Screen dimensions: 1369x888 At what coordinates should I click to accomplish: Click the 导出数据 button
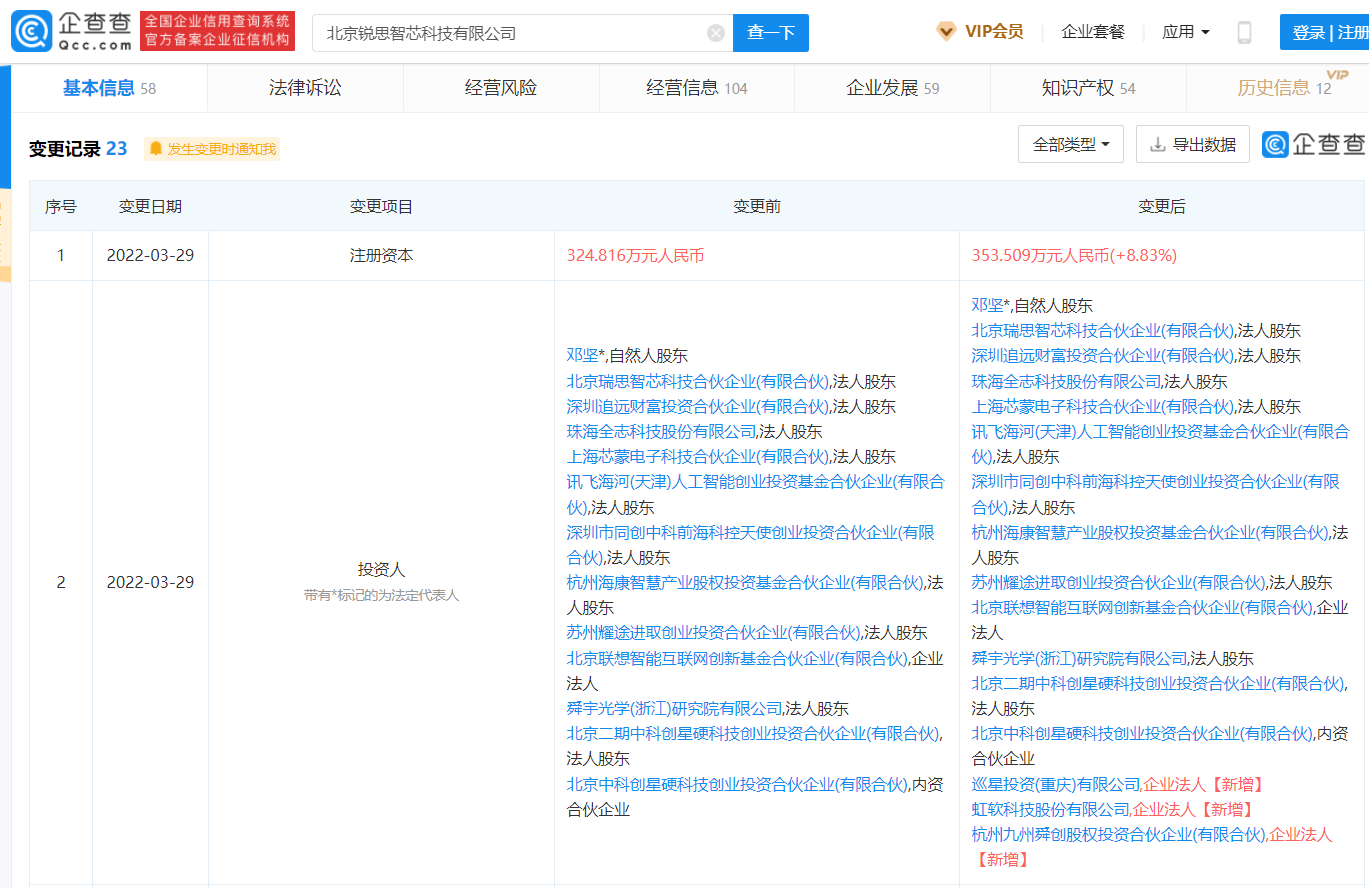pyautogui.click(x=1193, y=145)
